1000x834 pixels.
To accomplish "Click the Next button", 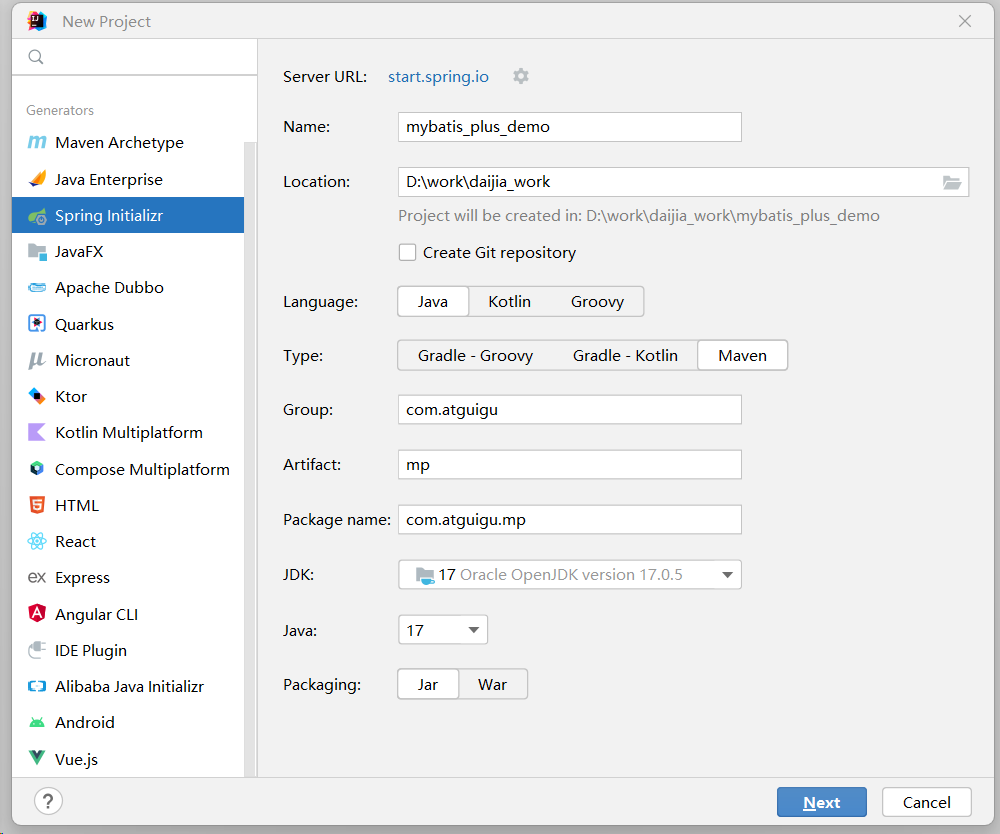I will tap(821, 802).
